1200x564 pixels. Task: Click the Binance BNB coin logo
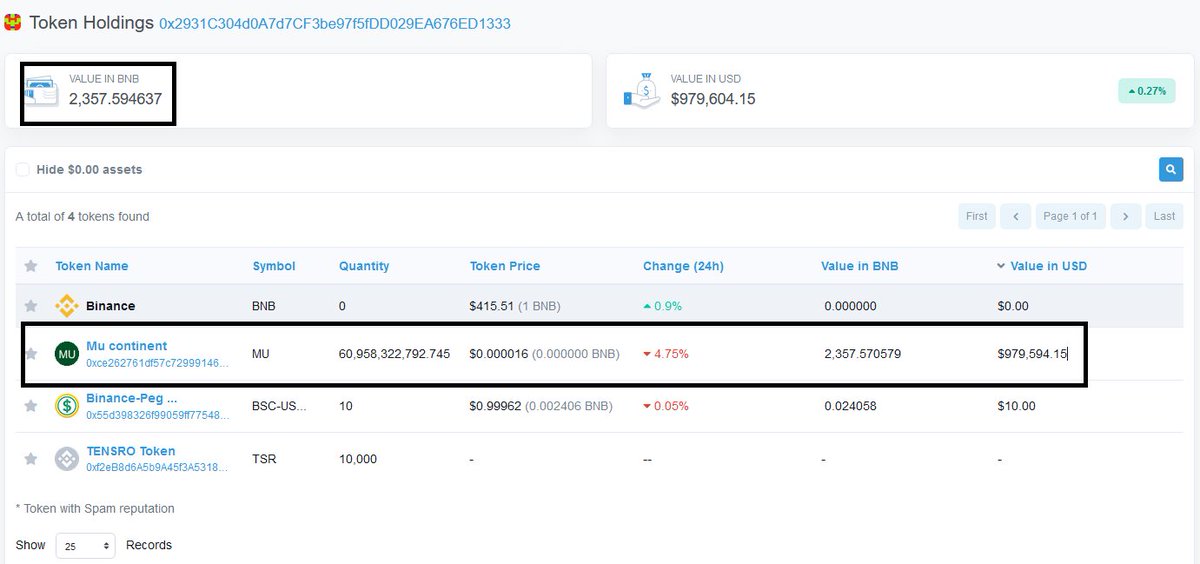click(67, 306)
